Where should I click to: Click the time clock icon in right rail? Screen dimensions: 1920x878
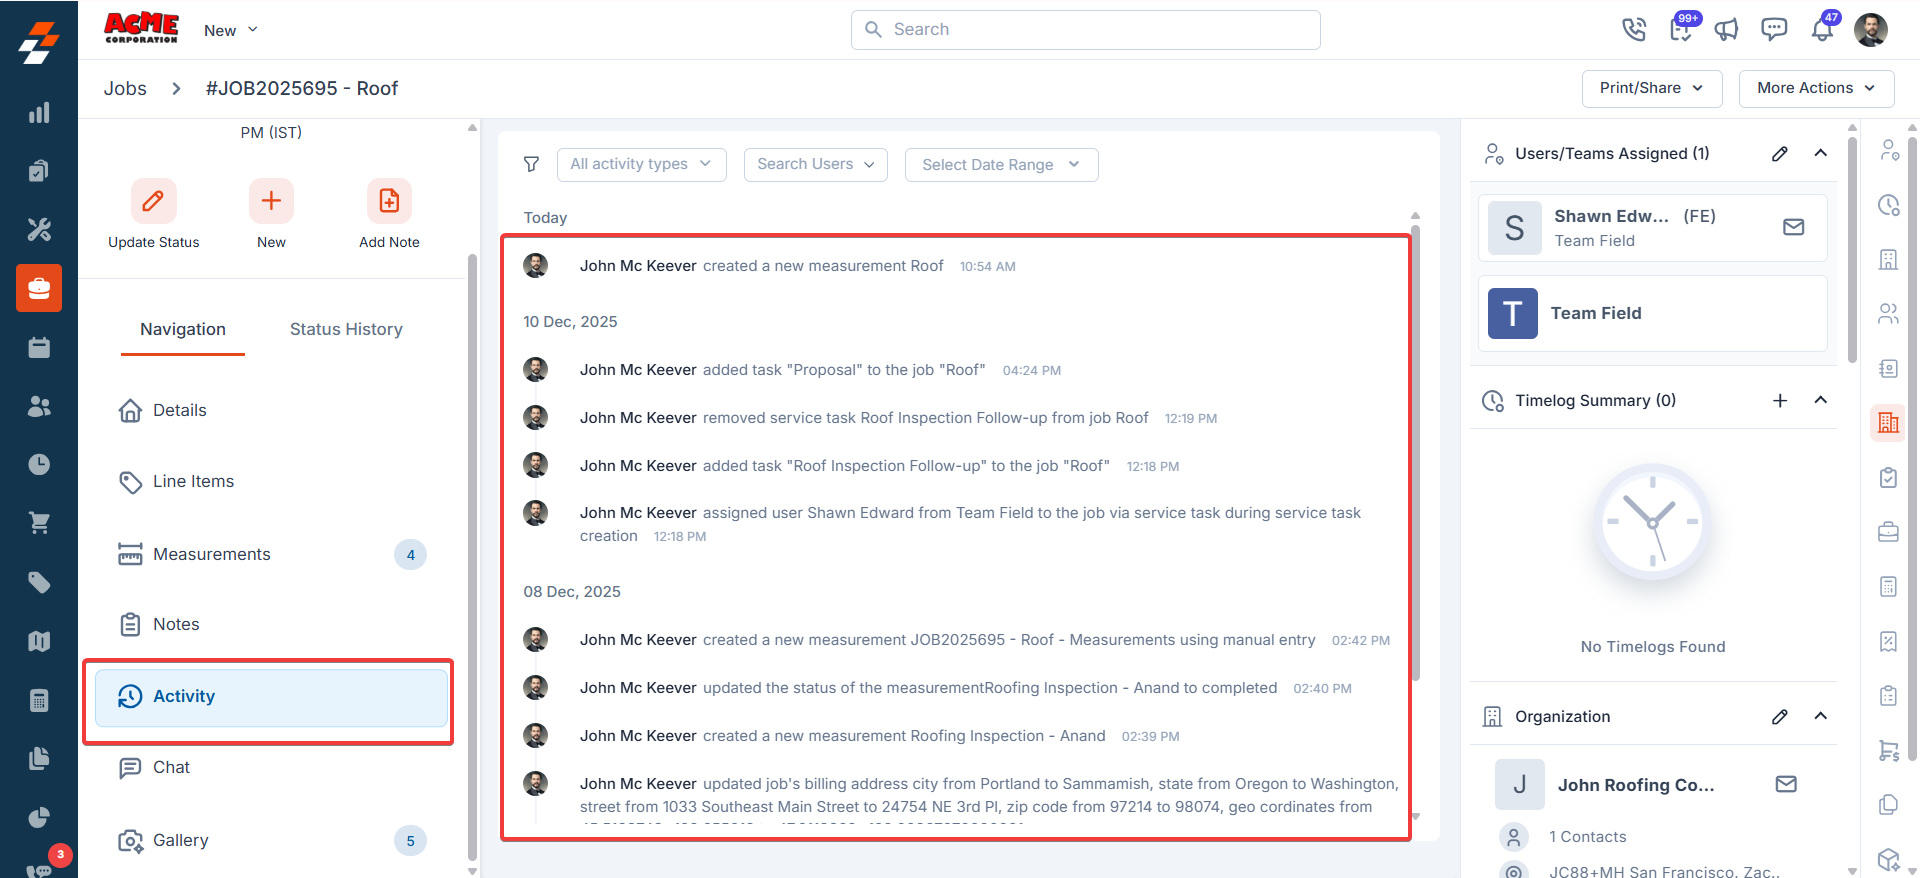click(x=1888, y=205)
